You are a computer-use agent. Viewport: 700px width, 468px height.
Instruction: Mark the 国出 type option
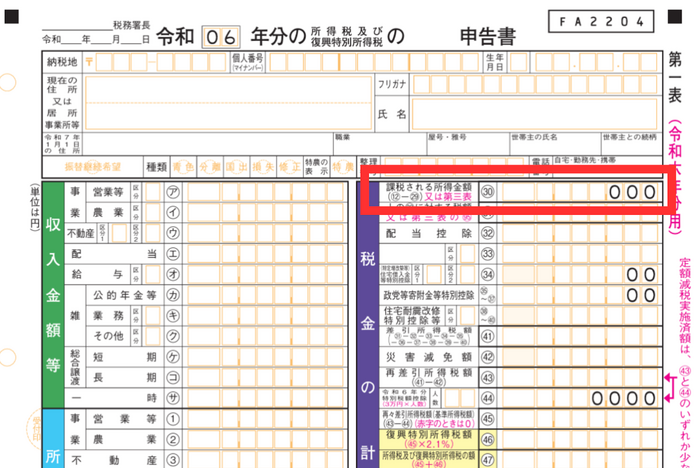click(x=236, y=167)
